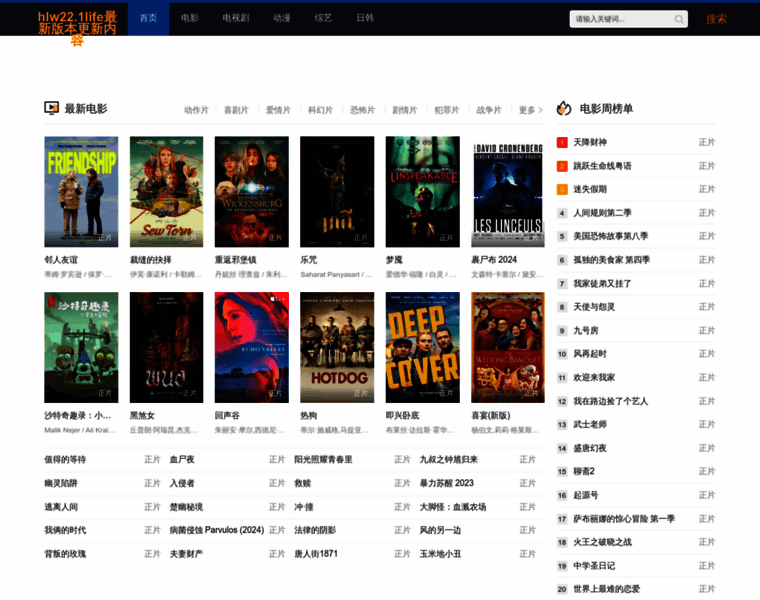The height and width of the screenshot is (600, 760).
Task: Open 病菌侵蚀 Parvulos (2024) entry
Action: pos(217,530)
